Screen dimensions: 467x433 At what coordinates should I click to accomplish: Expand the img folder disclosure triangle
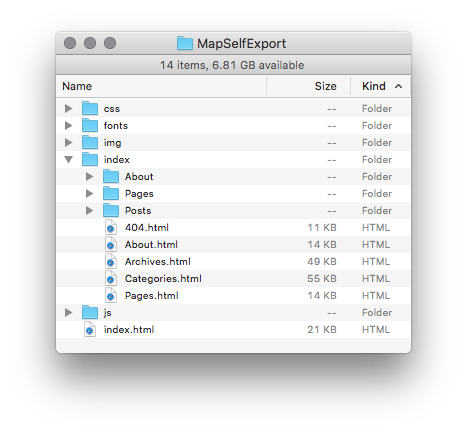tap(69, 142)
